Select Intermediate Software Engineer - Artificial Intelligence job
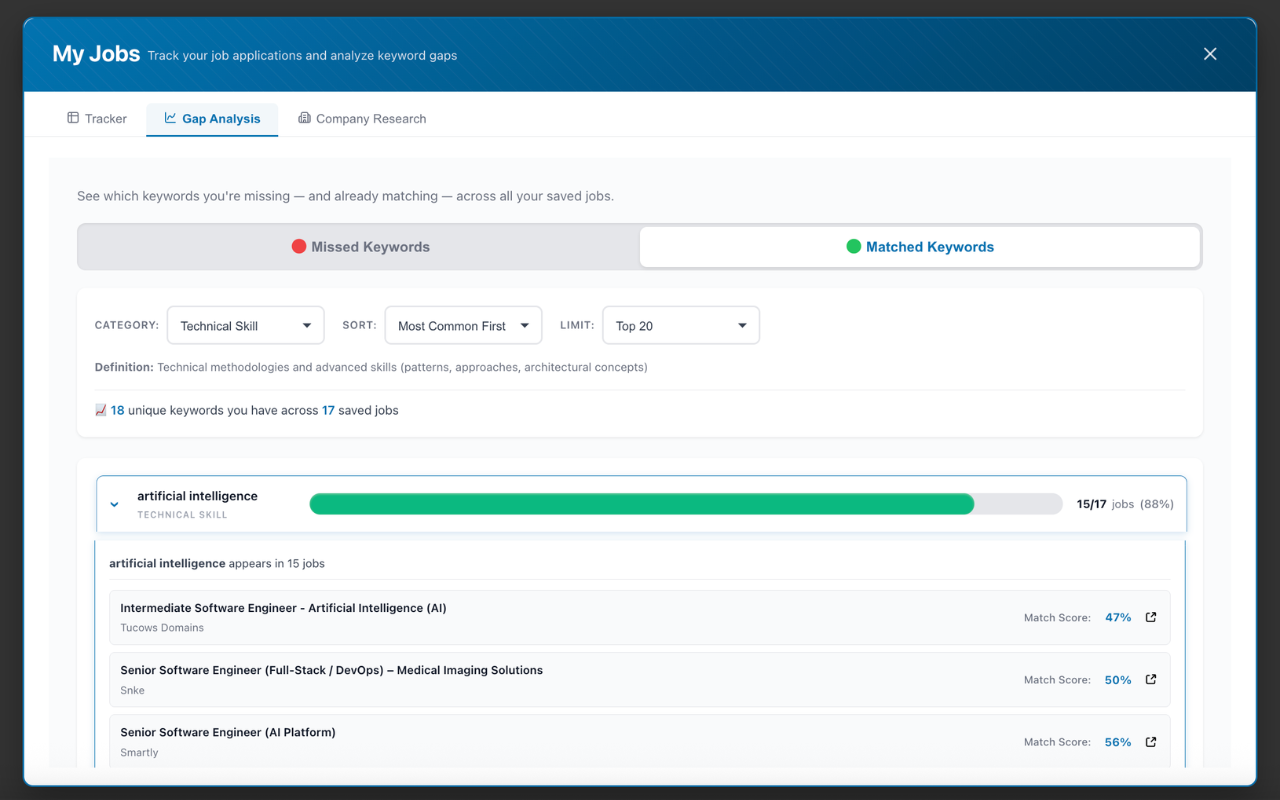The height and width of the screenshot is (800, 1280). [x=640, y=617]
